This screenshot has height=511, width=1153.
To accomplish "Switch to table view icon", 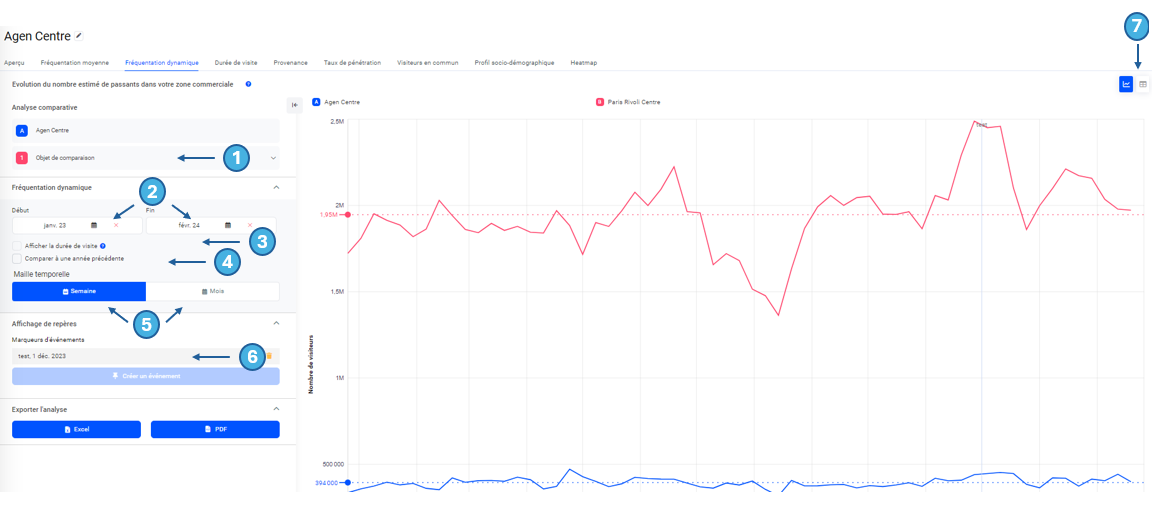I will click(x=1143, y=84).
